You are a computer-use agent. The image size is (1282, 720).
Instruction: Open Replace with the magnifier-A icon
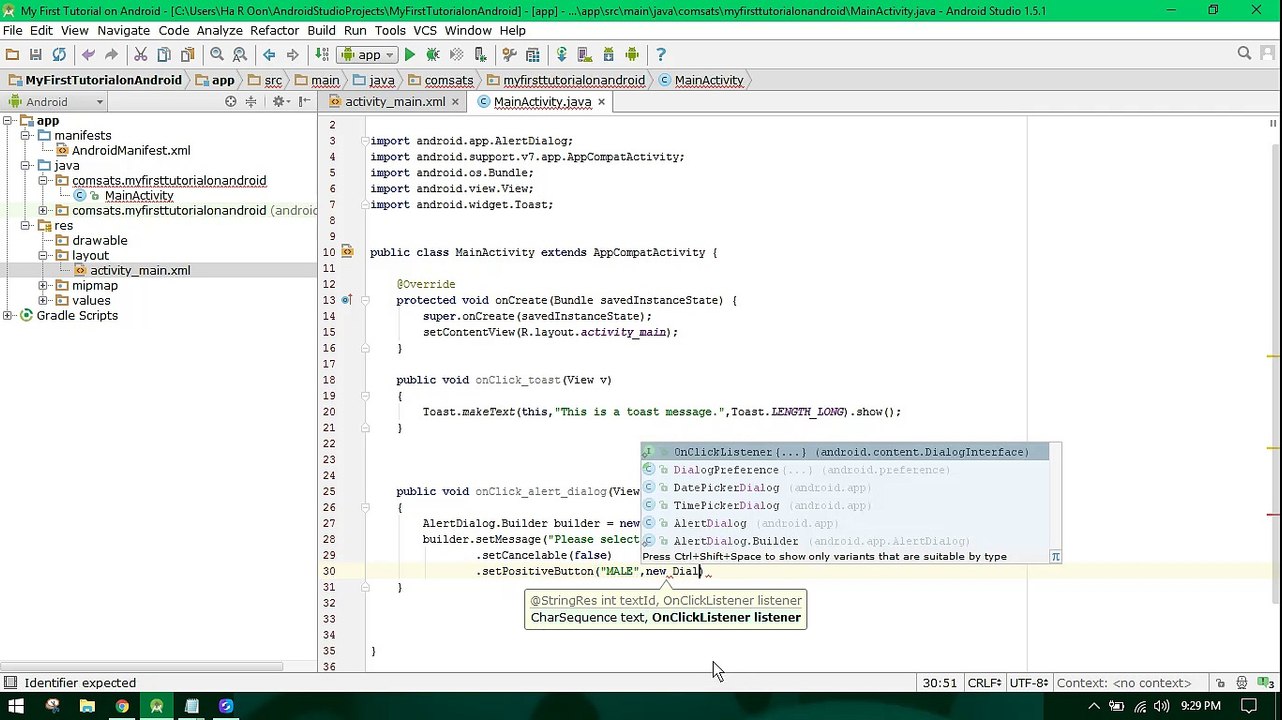pos(240,55)
